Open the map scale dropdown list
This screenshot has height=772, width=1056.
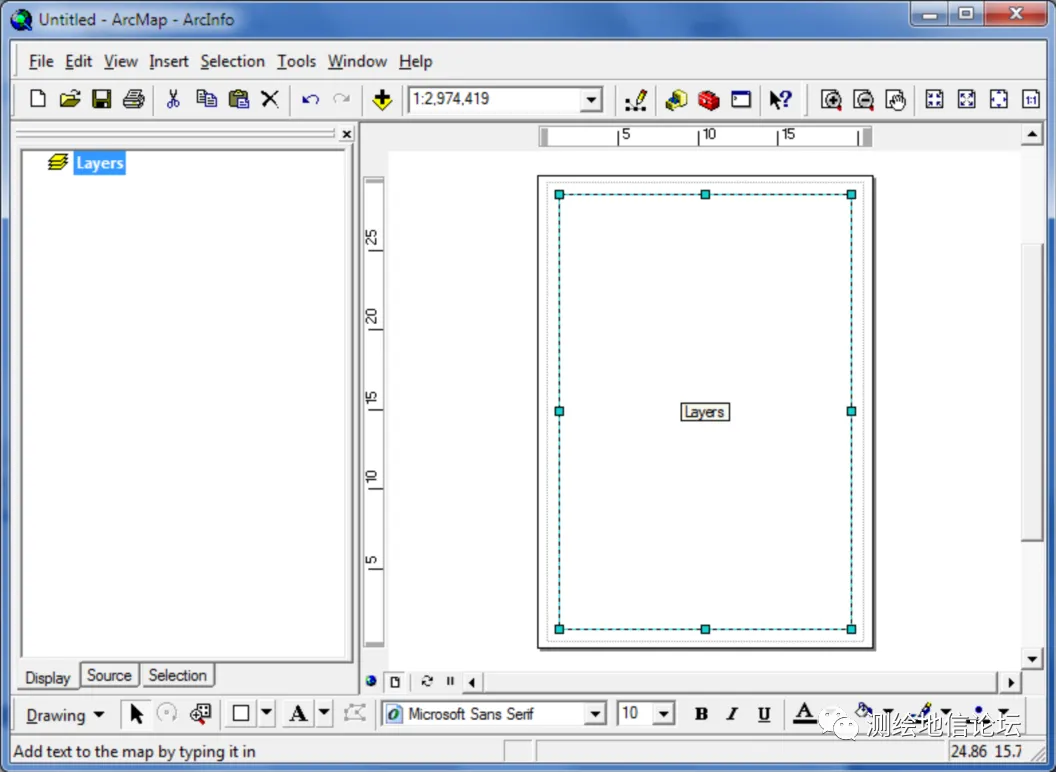tap(591, 100)
